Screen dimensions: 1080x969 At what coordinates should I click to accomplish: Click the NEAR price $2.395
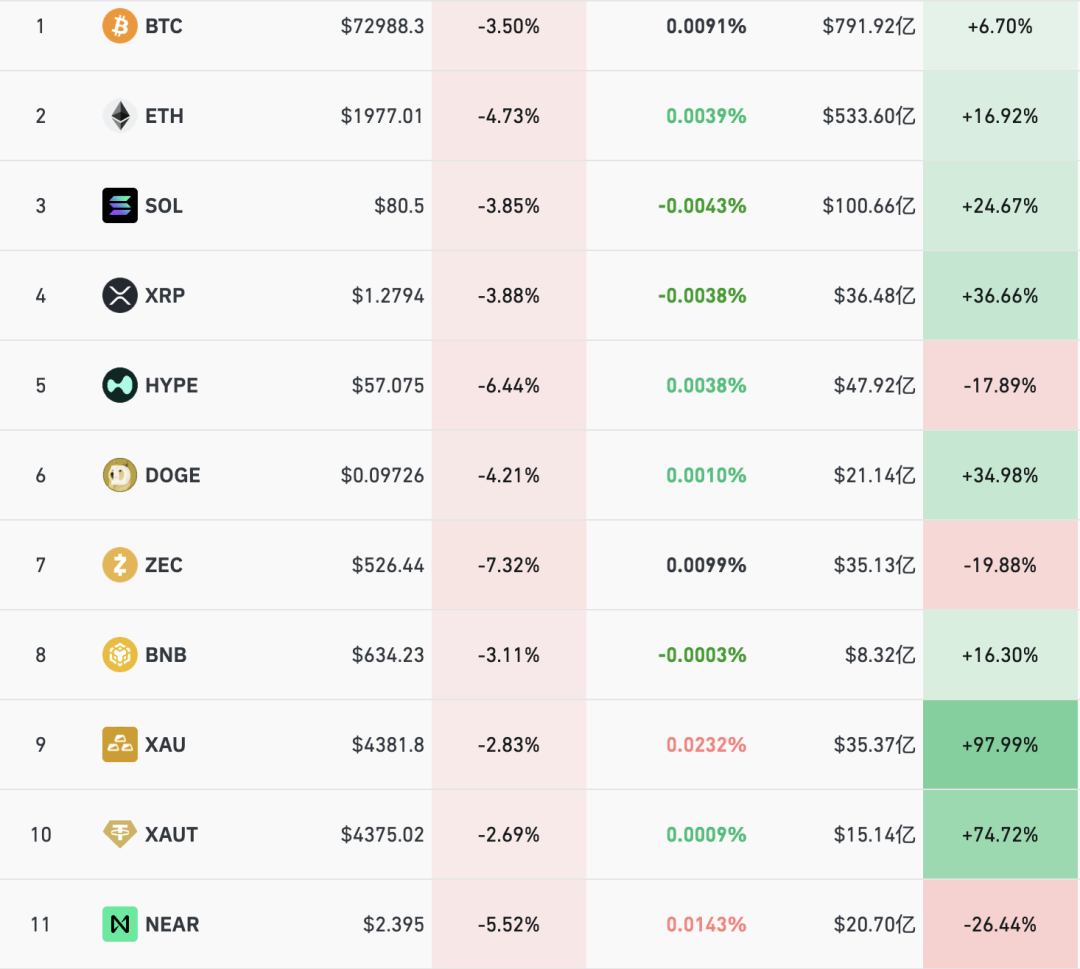393,924
